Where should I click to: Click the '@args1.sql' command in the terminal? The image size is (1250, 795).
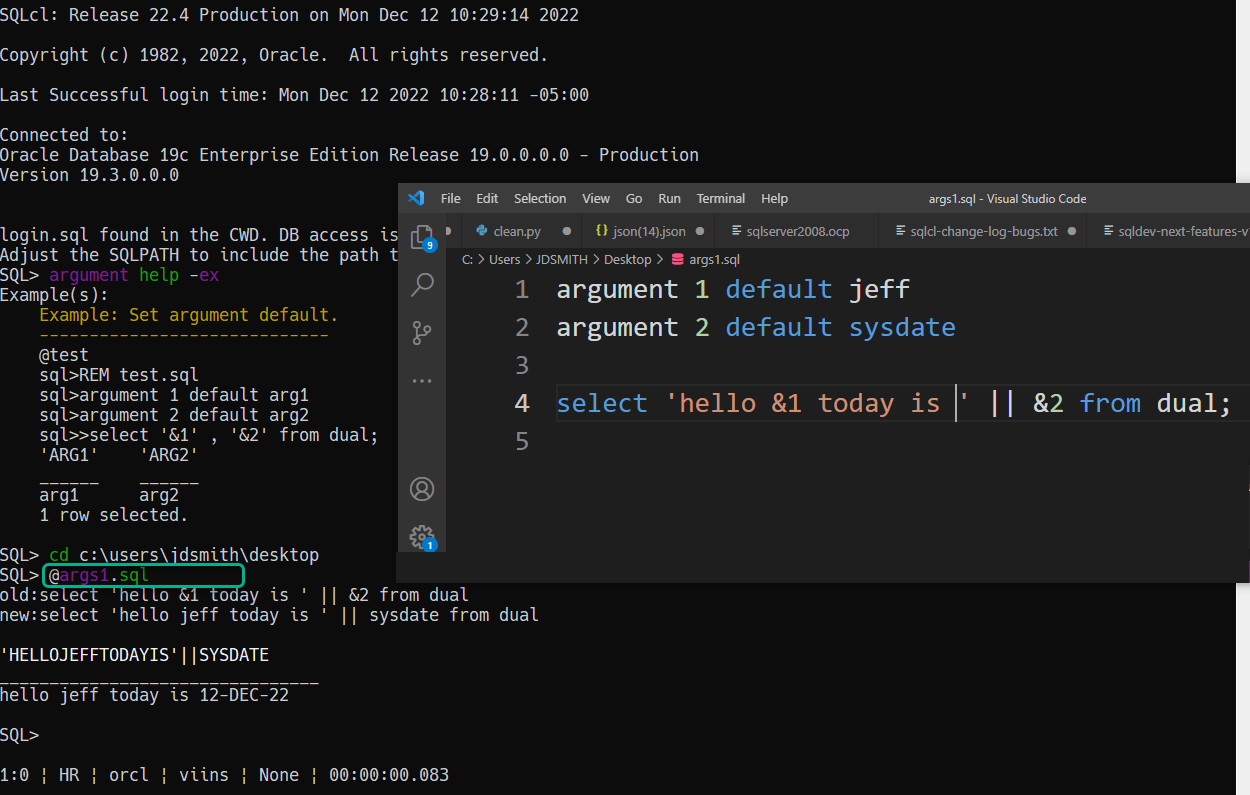point(99,575)
